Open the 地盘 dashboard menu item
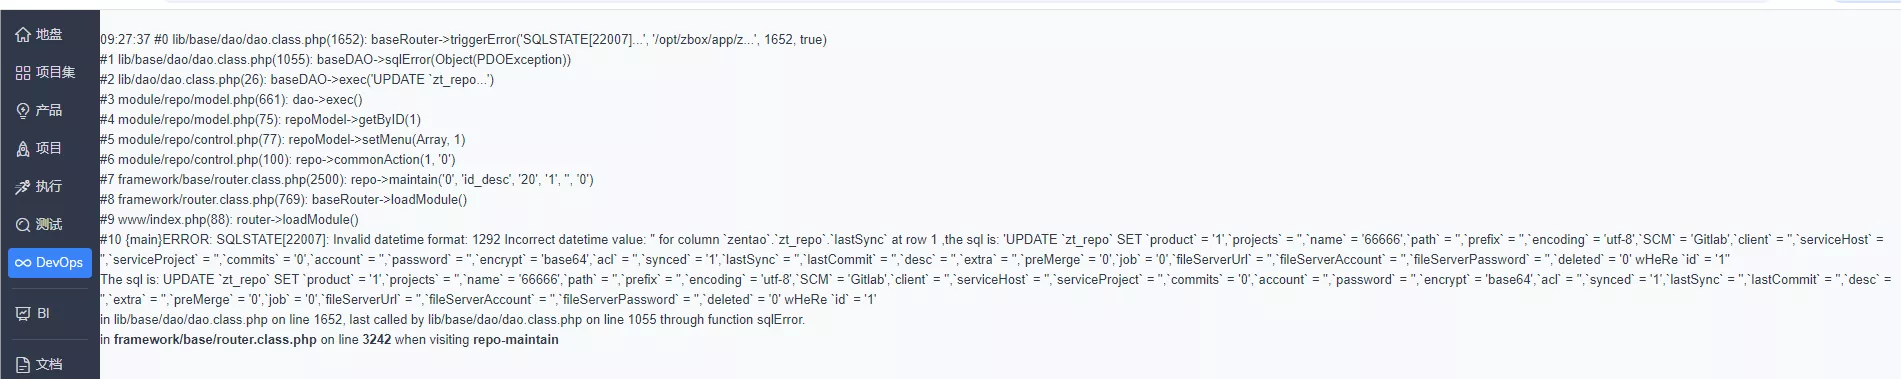This screenshot has width=1901, height=379. 49,35
